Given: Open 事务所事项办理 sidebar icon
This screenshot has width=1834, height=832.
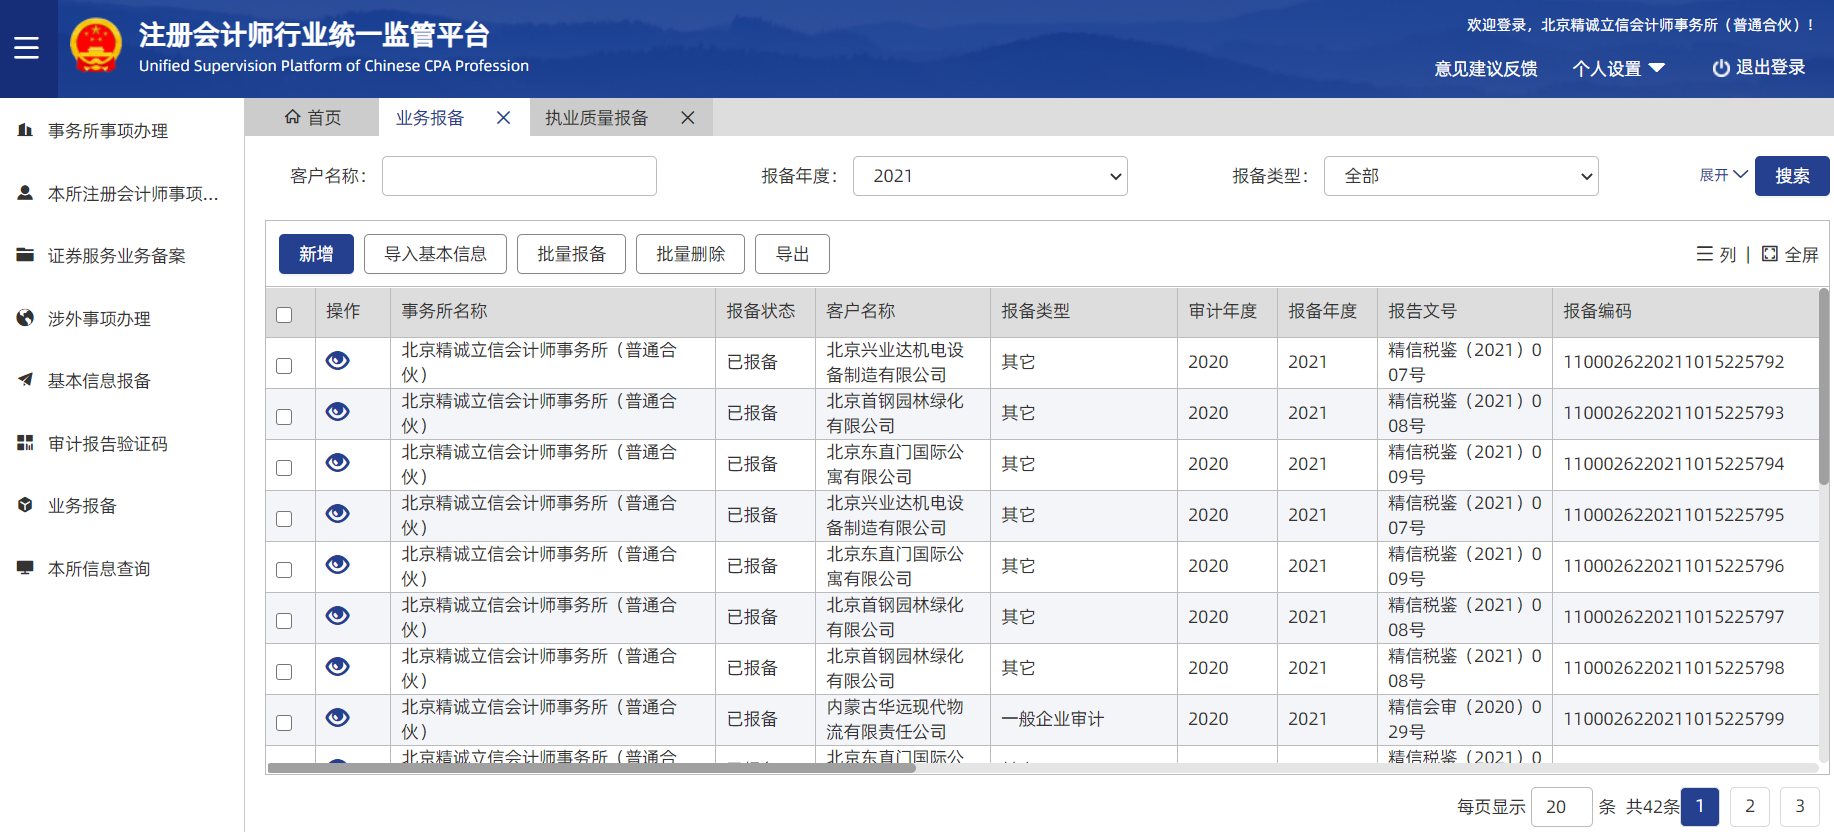Looking at the screenshot, I should (25, 130).
